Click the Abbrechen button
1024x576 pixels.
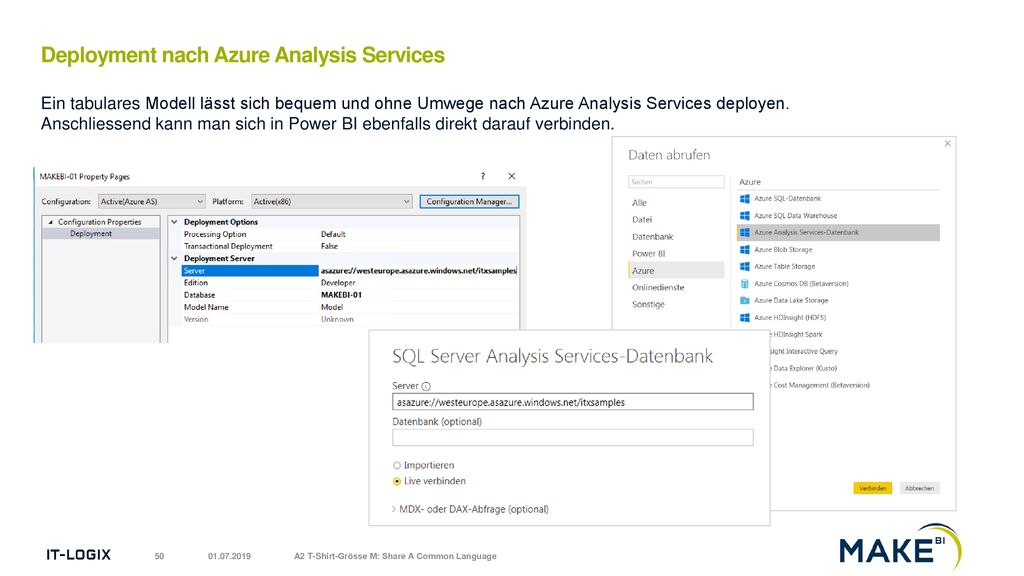pos(920,488)
